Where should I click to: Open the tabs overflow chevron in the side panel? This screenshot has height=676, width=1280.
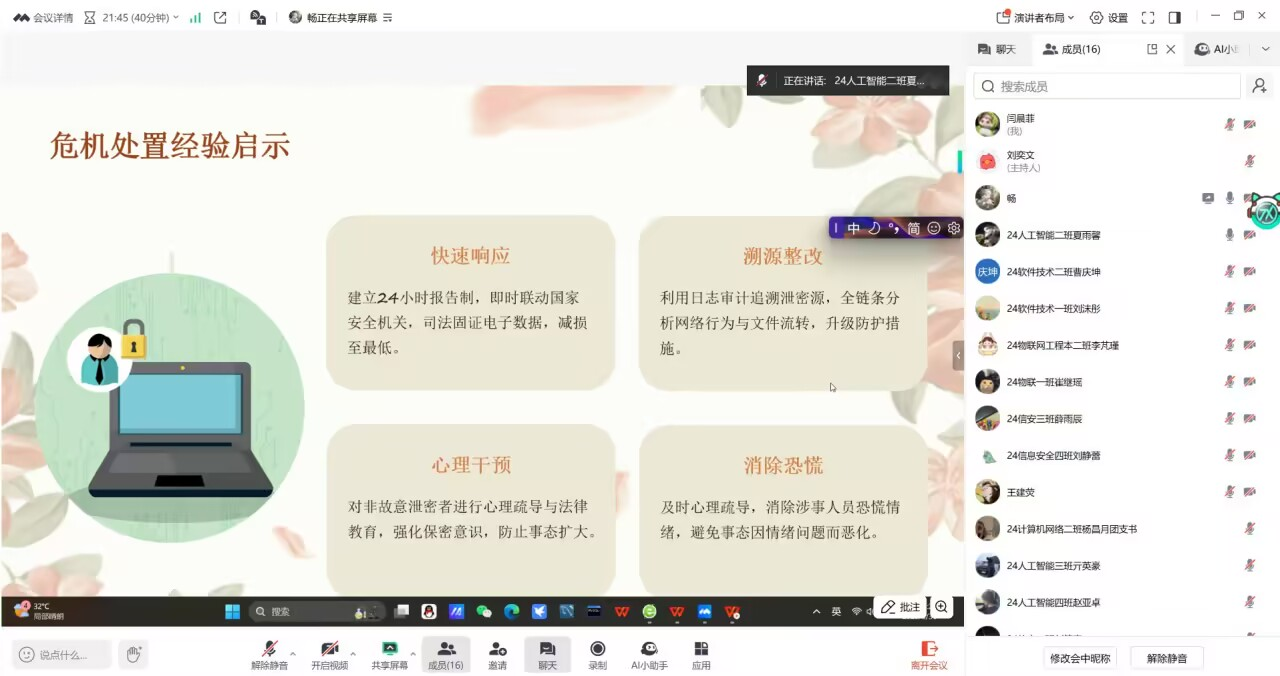1265,49
